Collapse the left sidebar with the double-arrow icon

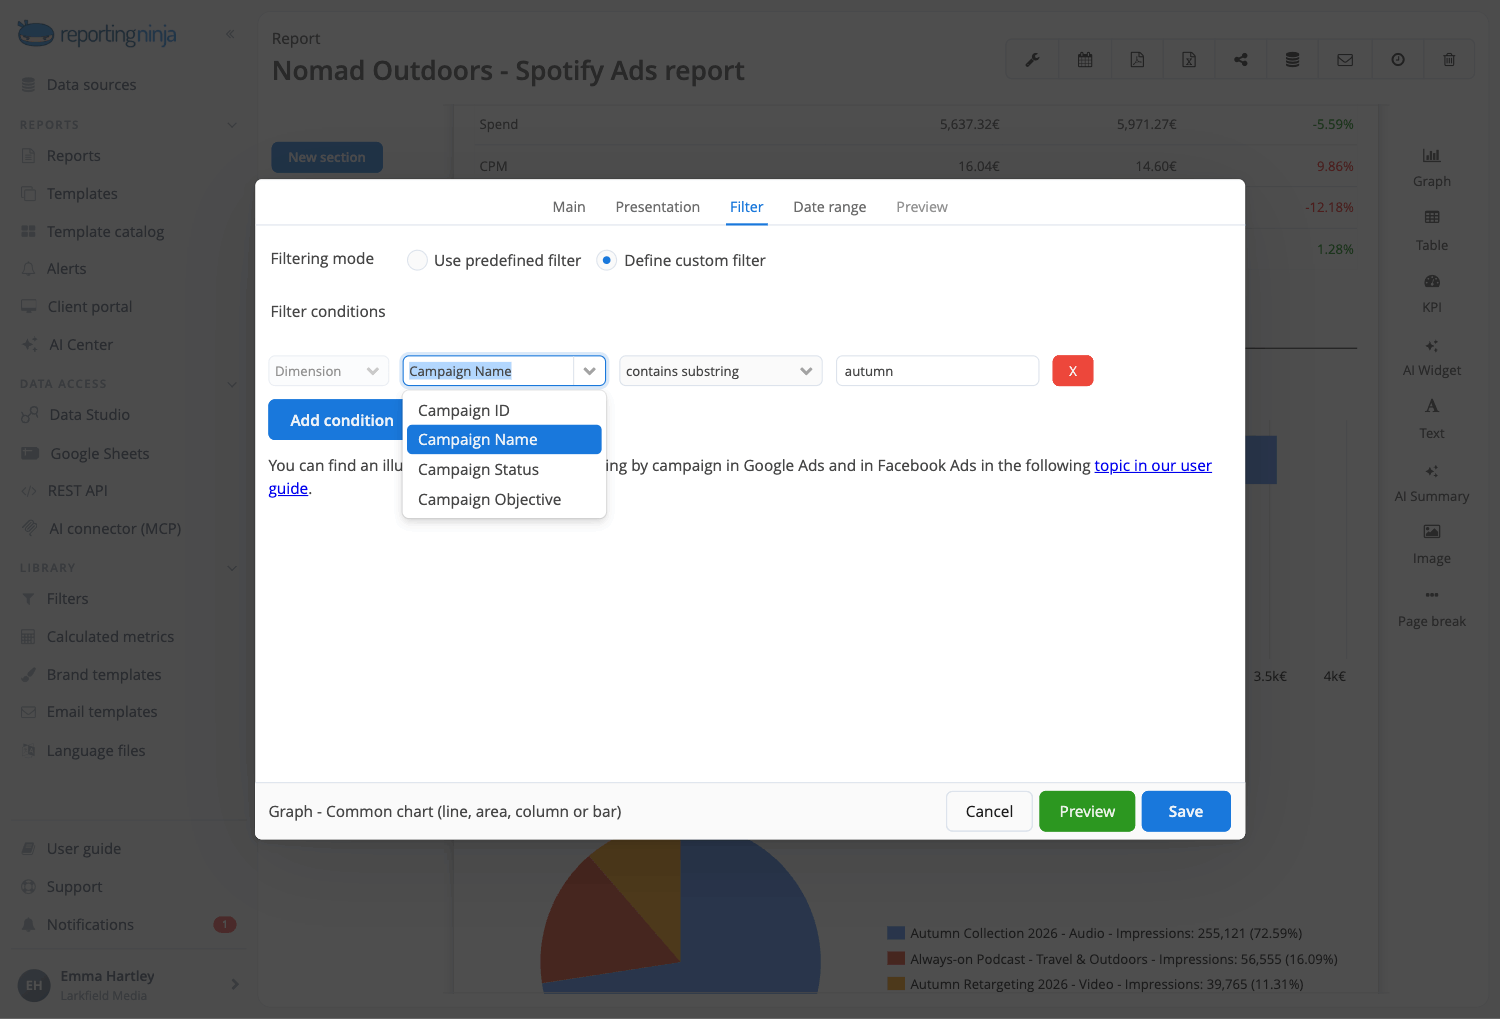[230, 34]
